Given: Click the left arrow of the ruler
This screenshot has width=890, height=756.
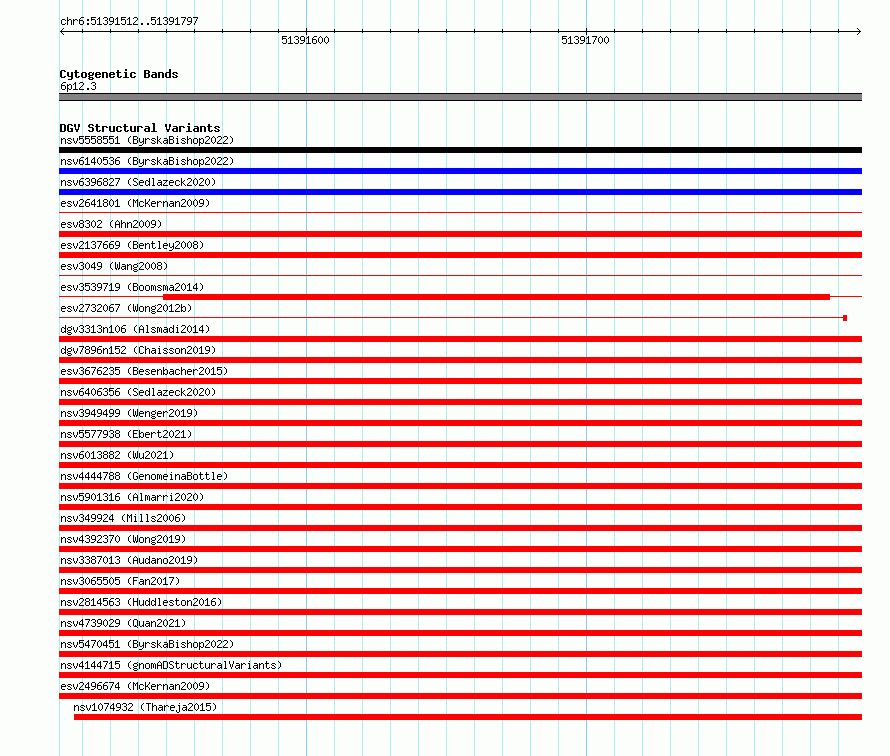Looking at the screenshot, I should (x=62, y=31).
